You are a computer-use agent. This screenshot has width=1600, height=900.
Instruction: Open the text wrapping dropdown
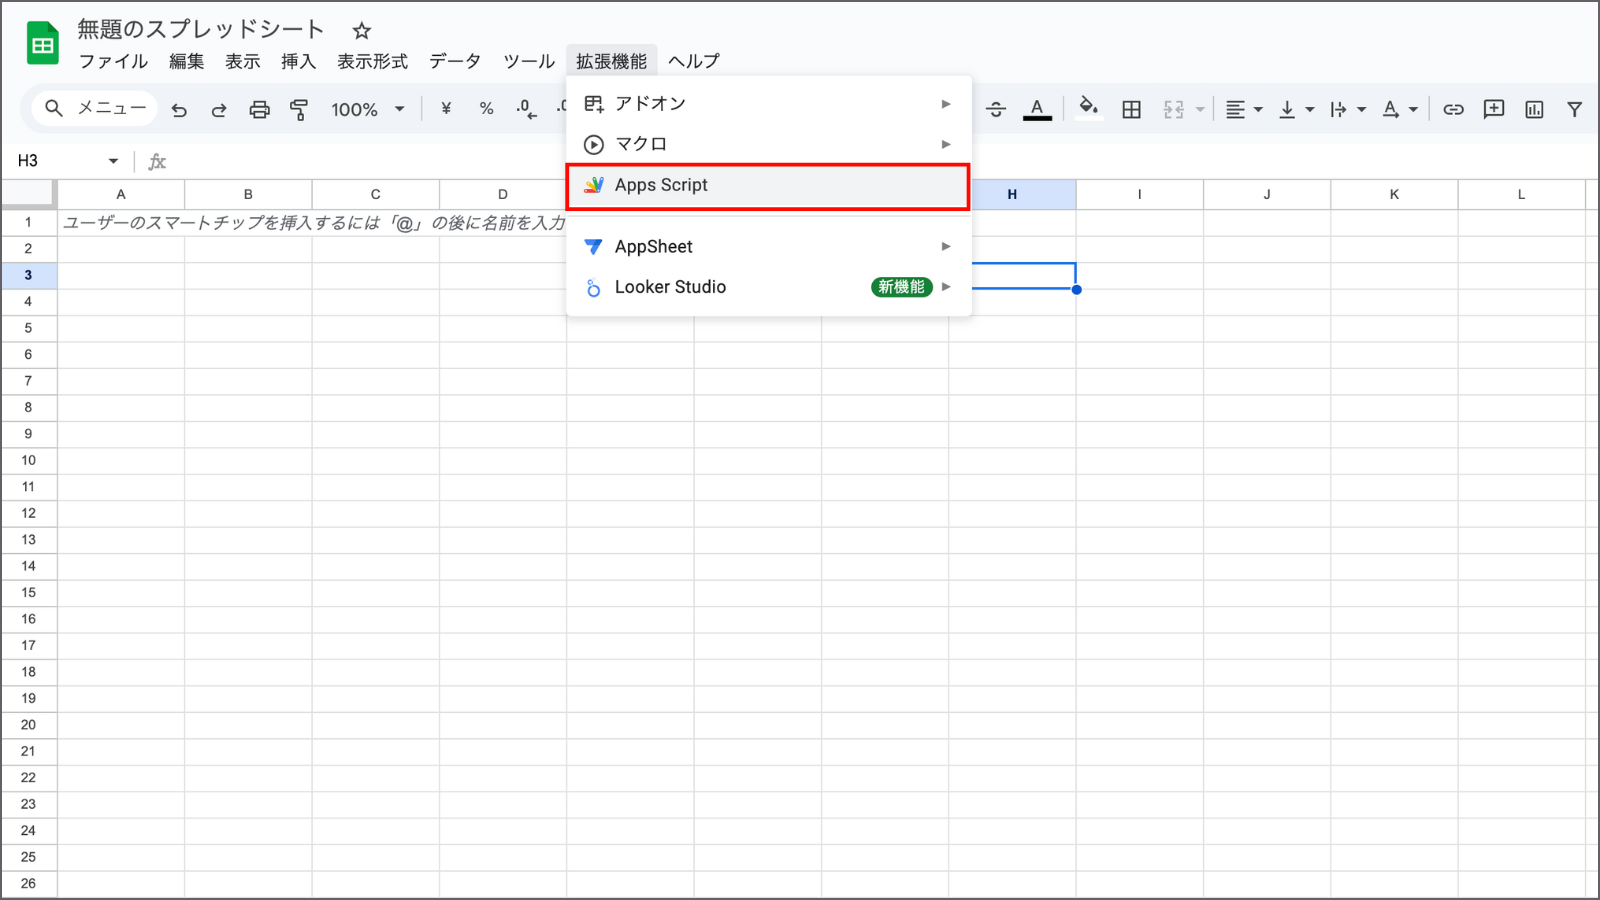pos(1348,109)
